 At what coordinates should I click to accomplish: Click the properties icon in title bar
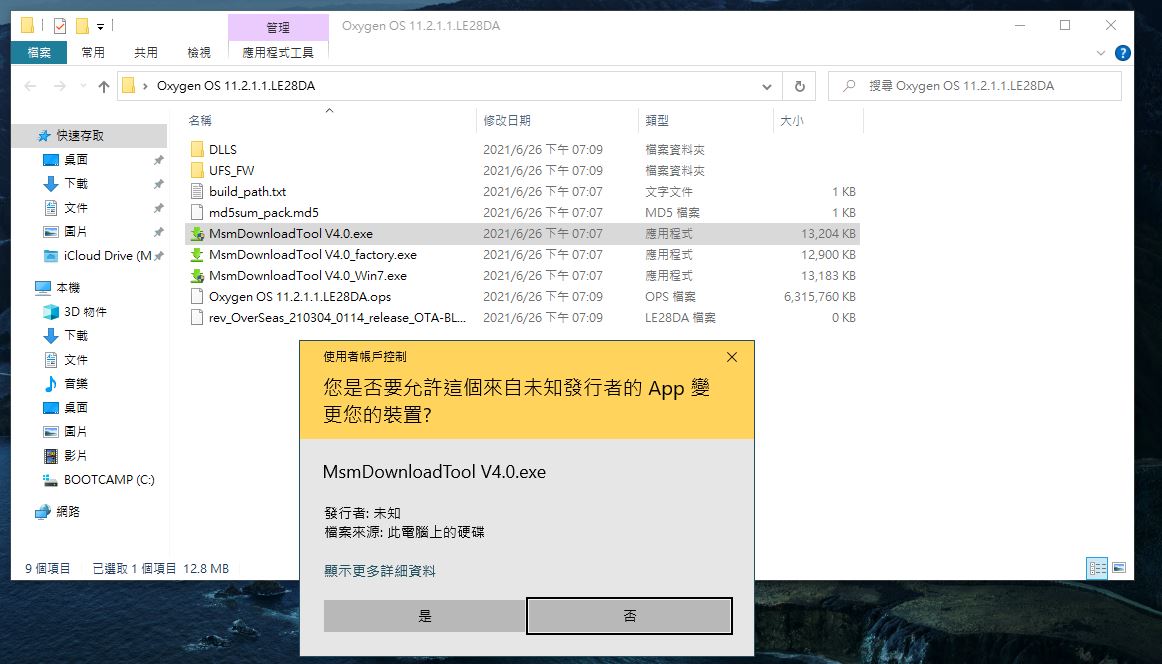point(60,26)
